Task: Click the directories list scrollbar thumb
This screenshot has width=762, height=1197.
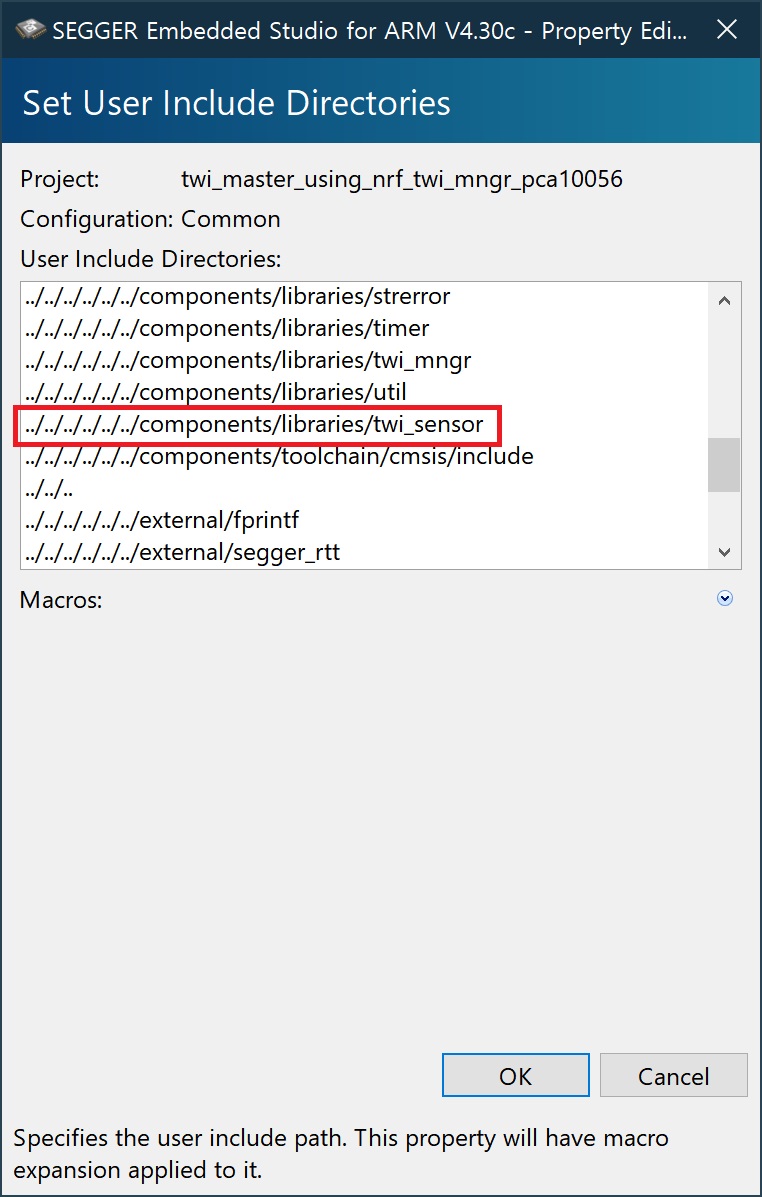Action: (725, 464)
